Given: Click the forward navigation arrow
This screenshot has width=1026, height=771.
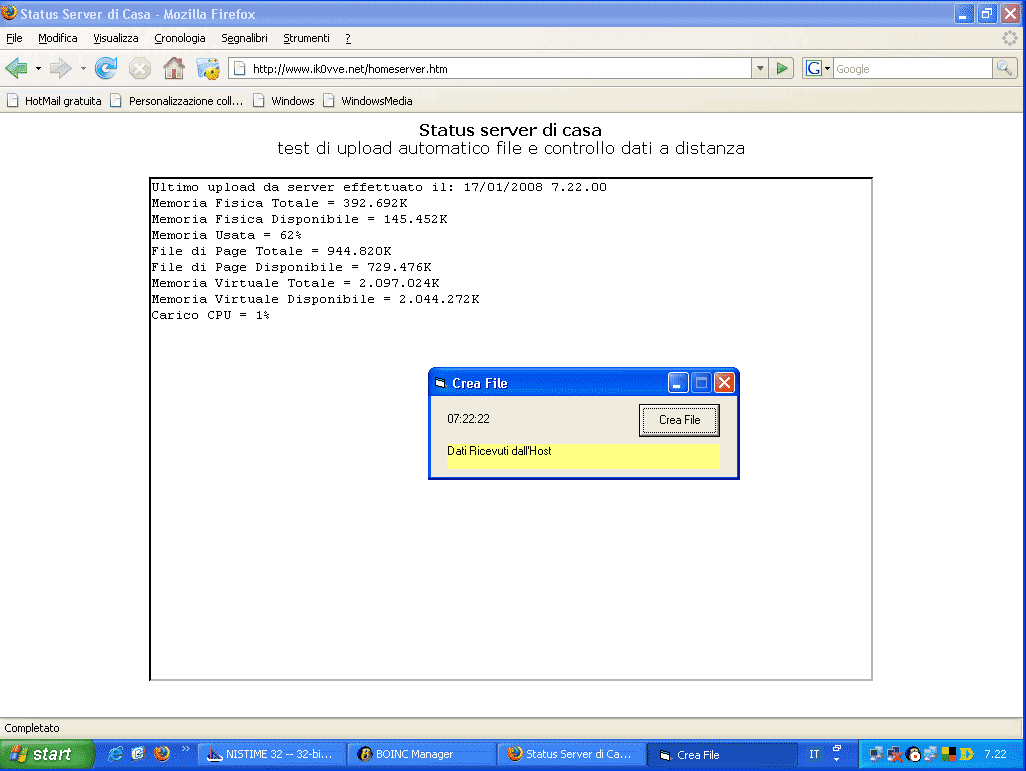Looking at the screenshot, I should 61,68.
